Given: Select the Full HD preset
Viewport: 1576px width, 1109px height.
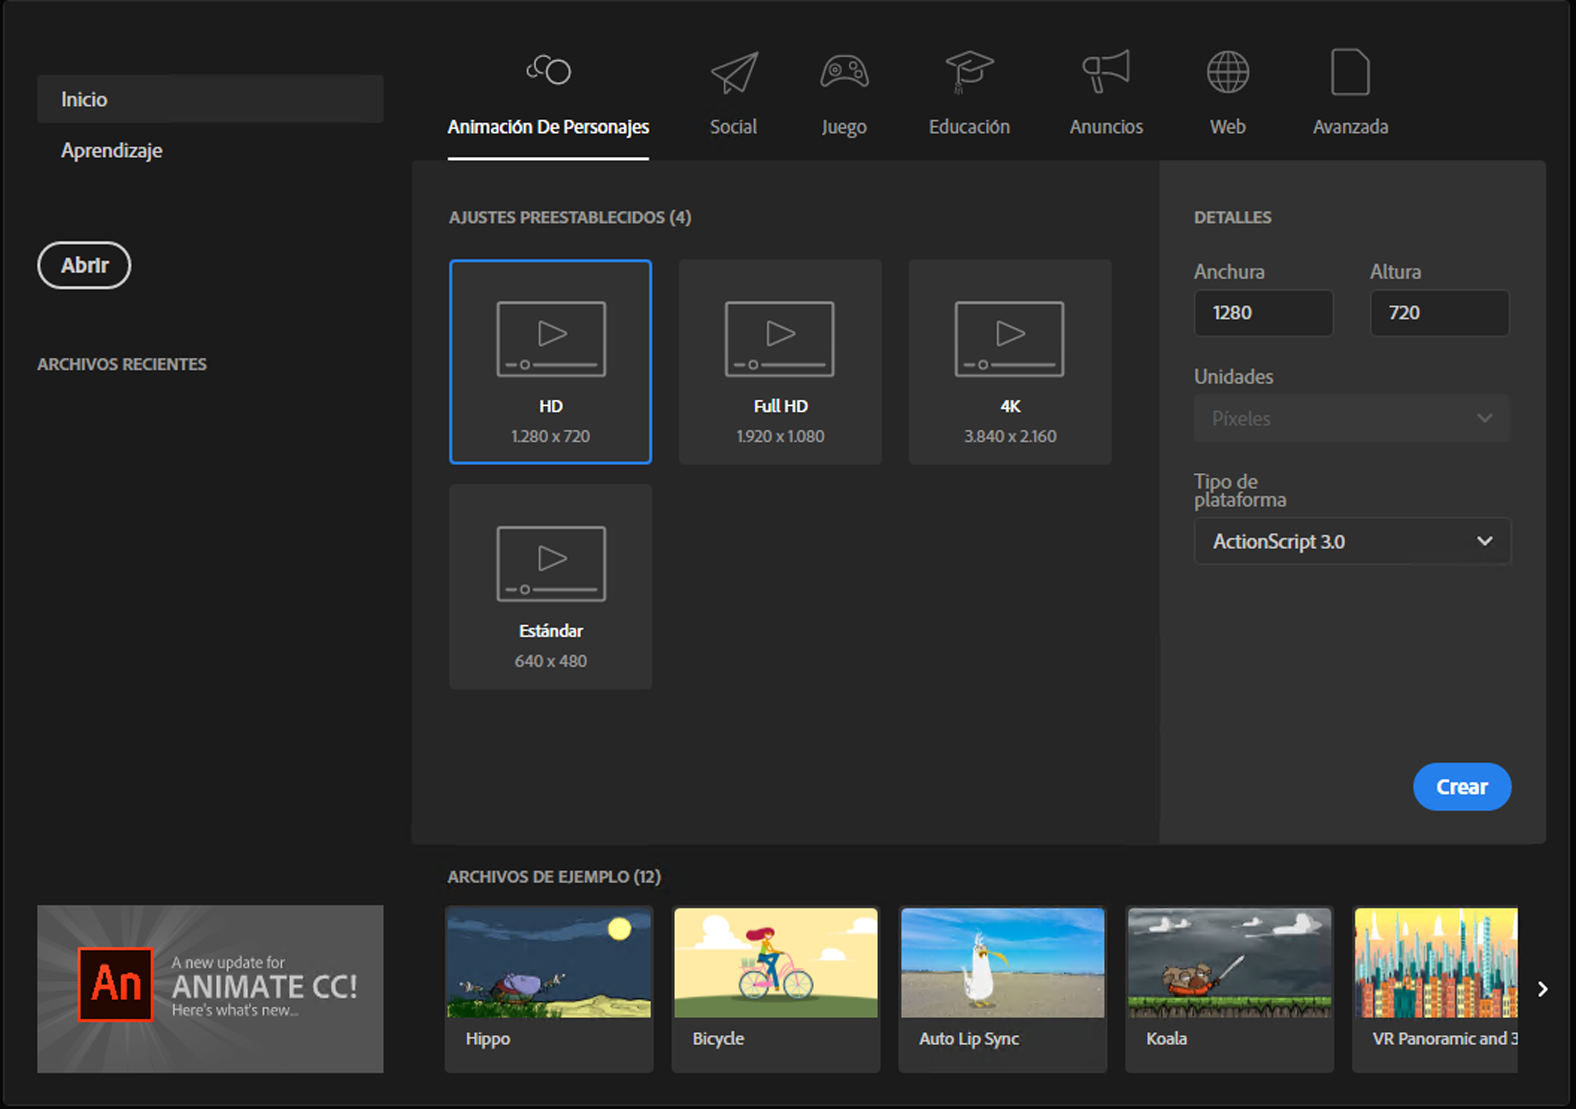Looking at the screenshot, I should [780, 362].
